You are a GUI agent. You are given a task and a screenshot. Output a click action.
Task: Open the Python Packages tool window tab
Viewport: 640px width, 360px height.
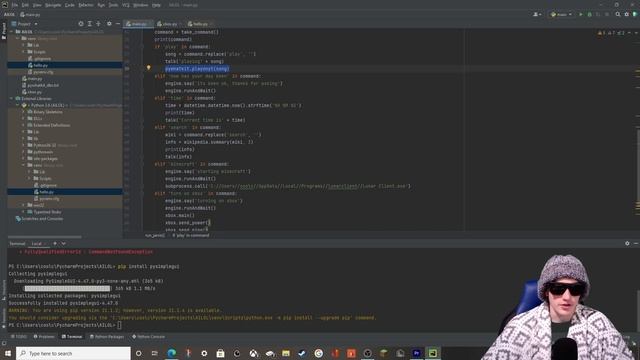pyautogui.click(x=107, y=337)
